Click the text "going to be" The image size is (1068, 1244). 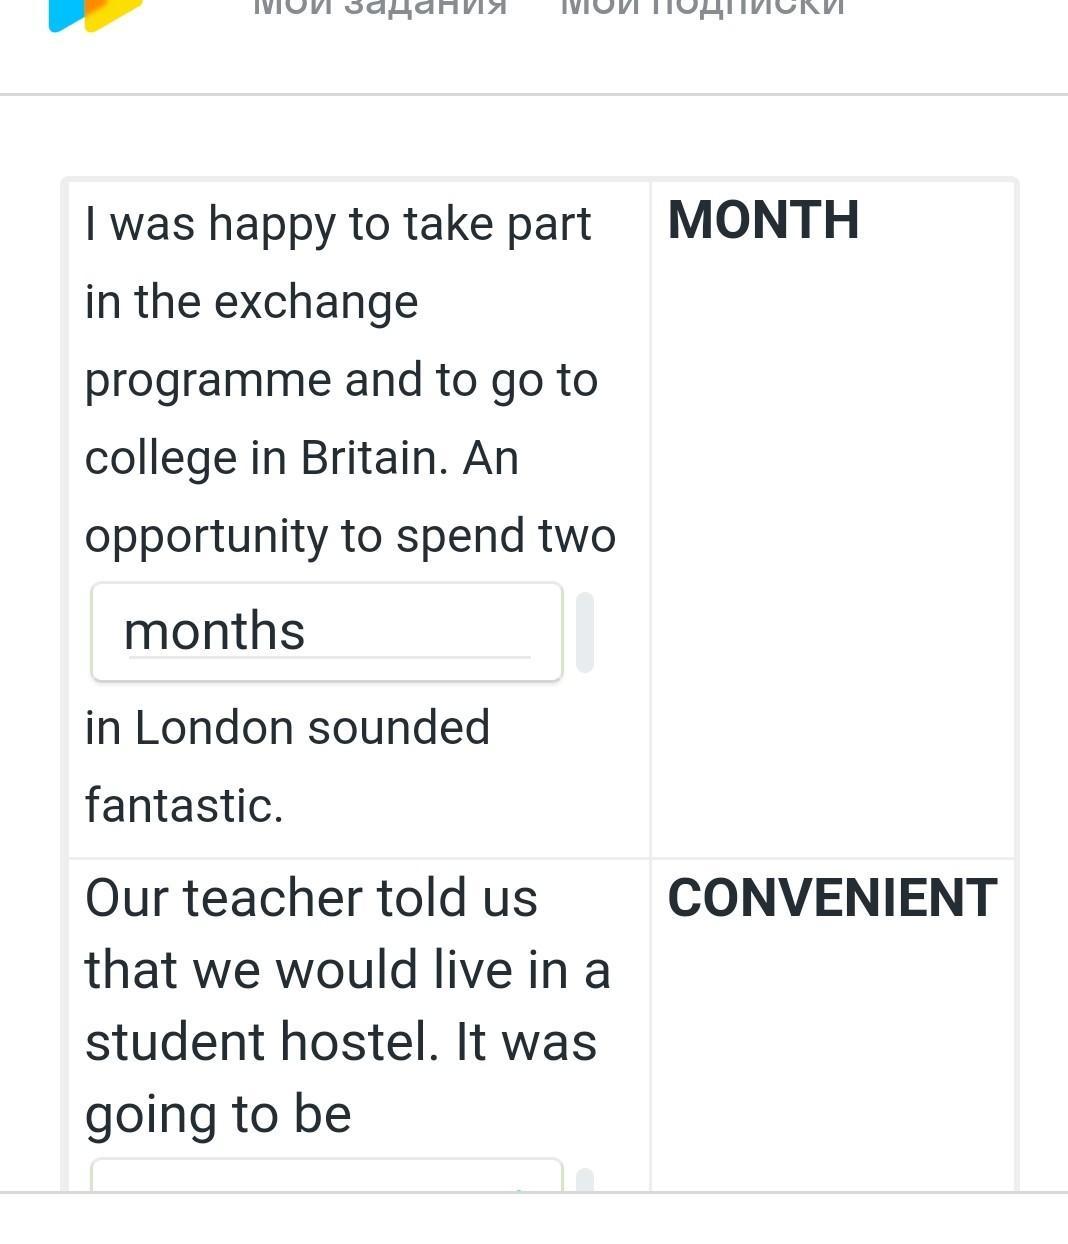[218, 1114]
